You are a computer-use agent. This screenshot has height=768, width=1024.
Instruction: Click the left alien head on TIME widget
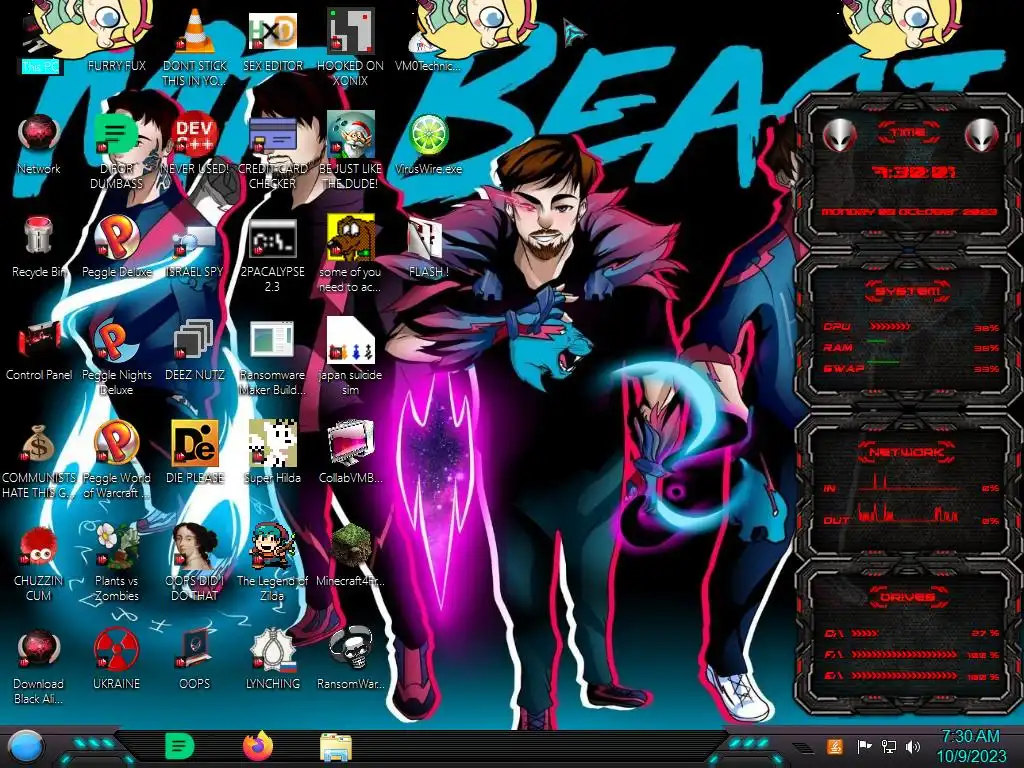pos(839,135)
